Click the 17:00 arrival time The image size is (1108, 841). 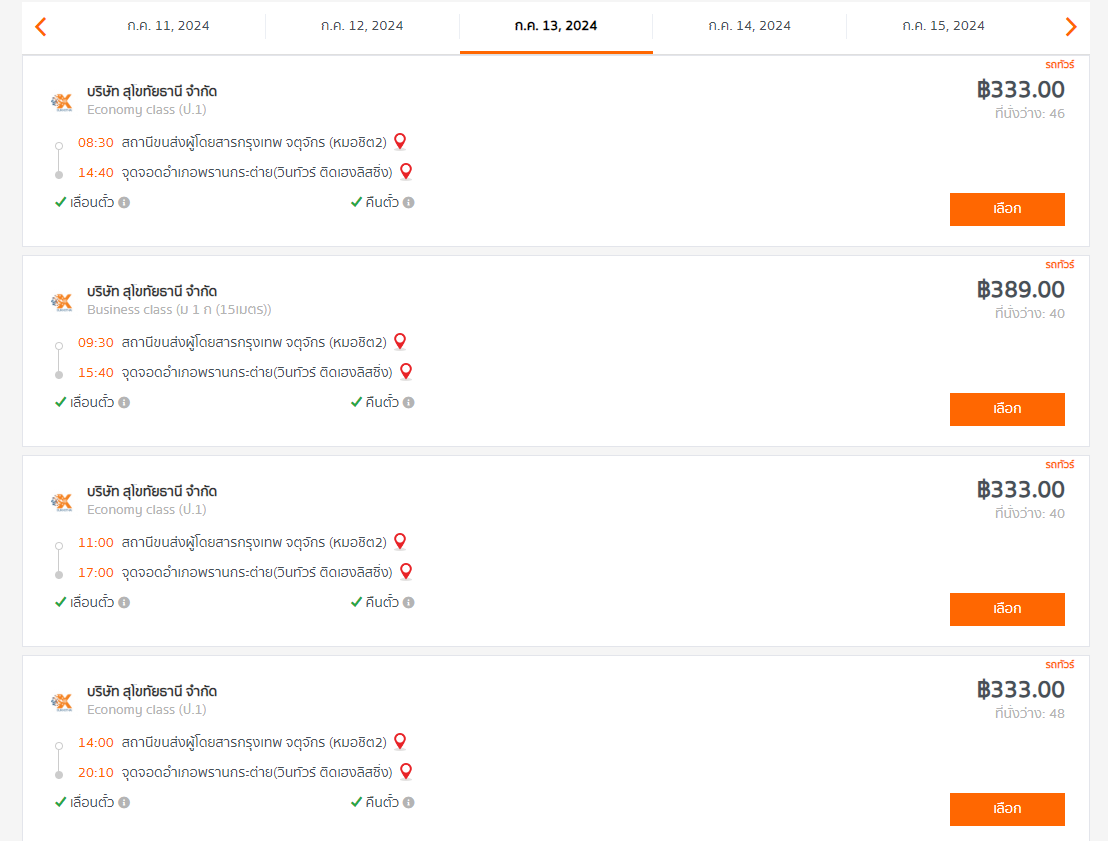(x=95, y=572)
